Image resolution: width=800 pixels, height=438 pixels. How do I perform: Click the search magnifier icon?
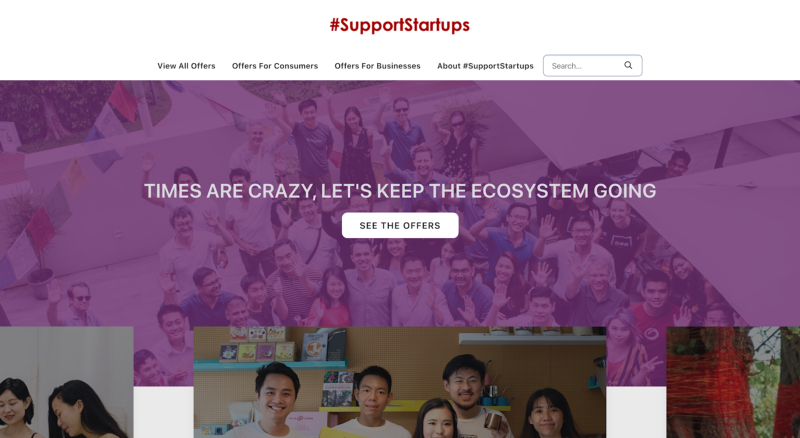(x=628, y=65)
